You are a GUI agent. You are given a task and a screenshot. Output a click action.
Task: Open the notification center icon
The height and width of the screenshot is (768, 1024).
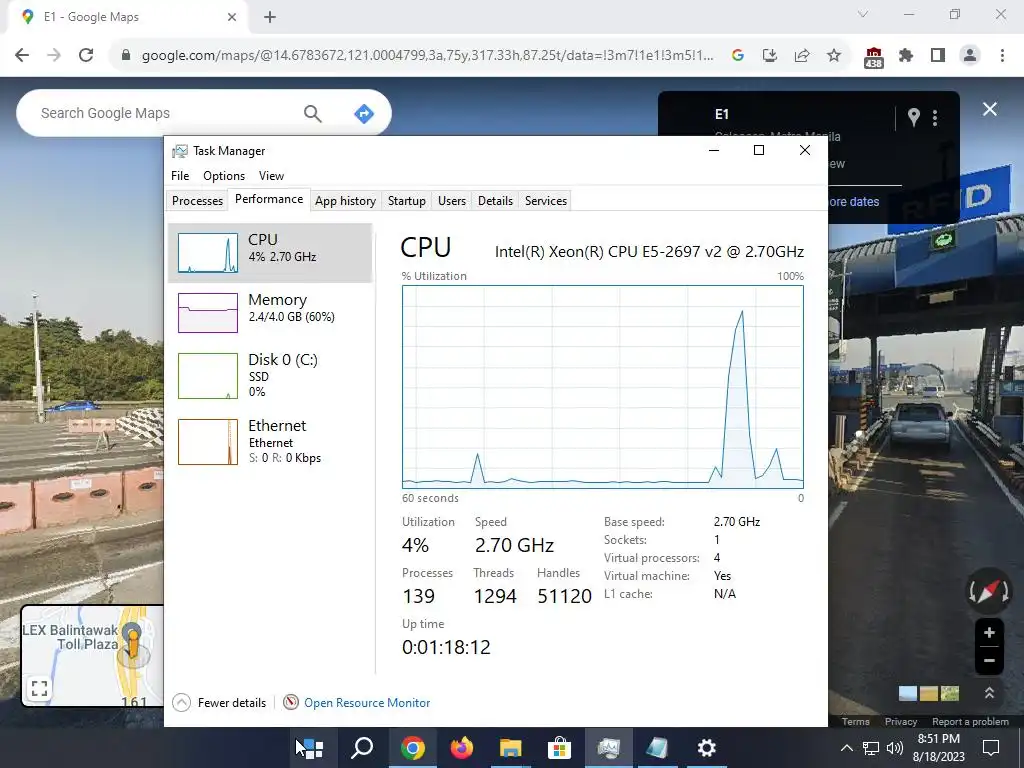click(x=991, y=748)
